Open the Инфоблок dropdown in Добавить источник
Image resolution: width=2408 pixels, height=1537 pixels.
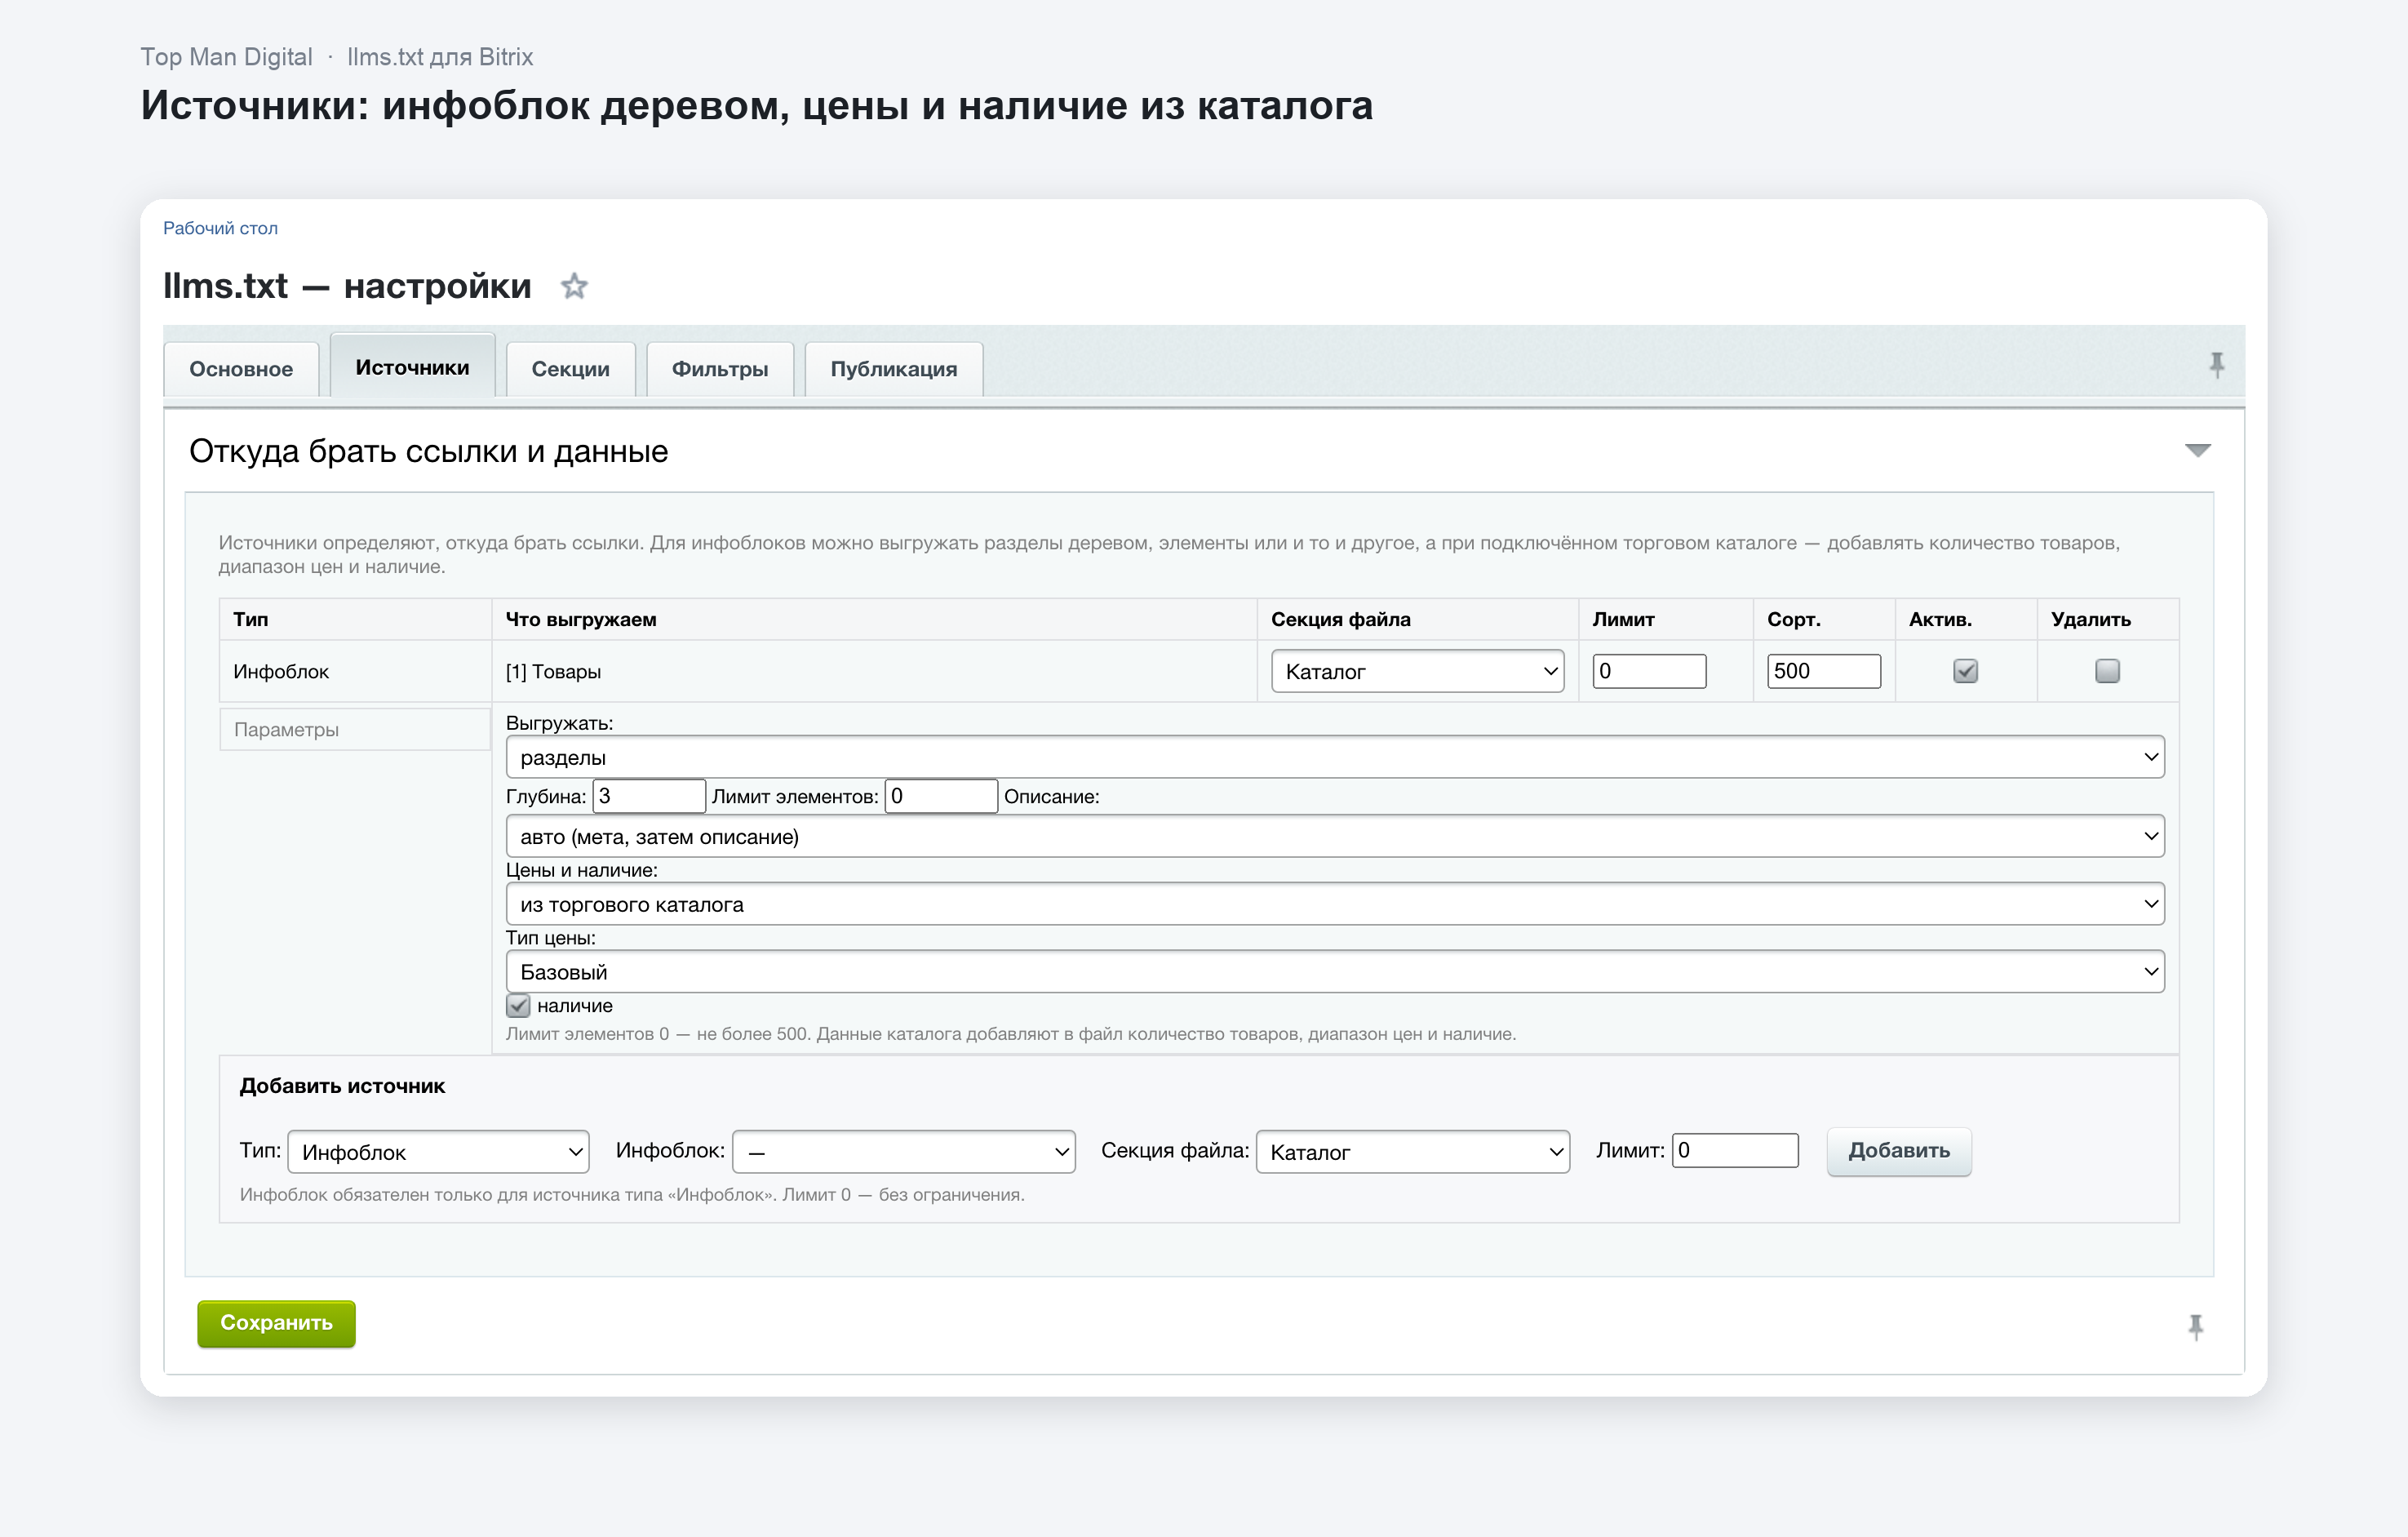[904, 1152]
